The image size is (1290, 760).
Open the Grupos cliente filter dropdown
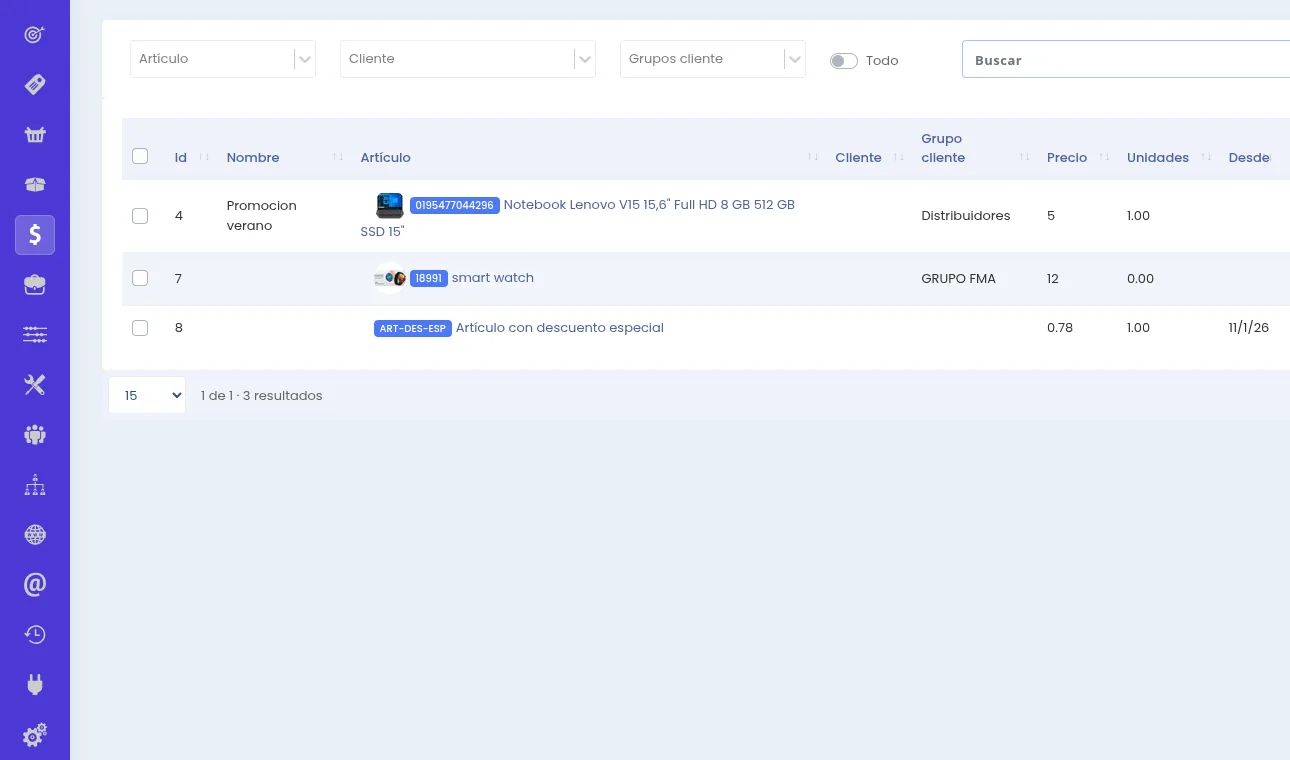tap(713, 59)
